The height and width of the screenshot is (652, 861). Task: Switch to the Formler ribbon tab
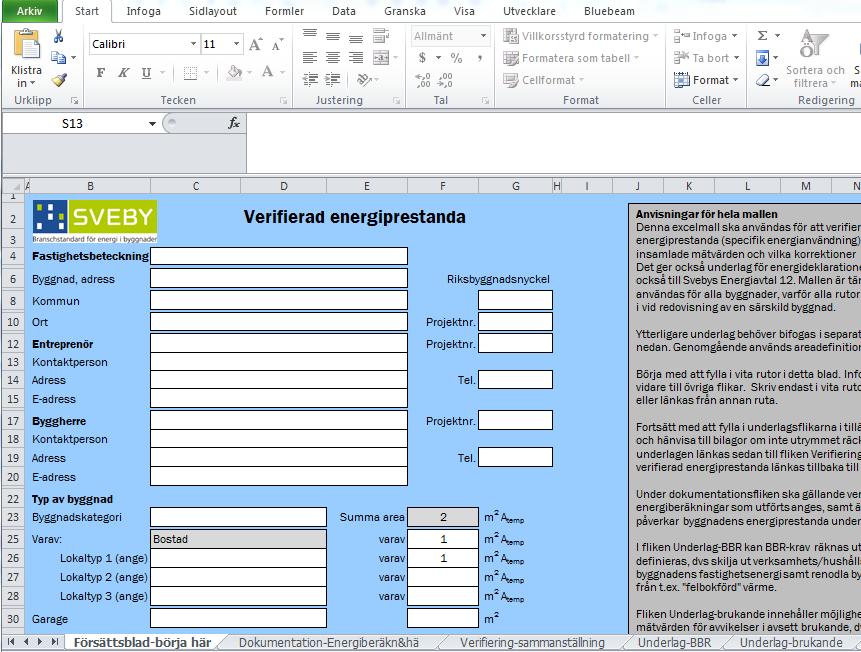[284, 11]
